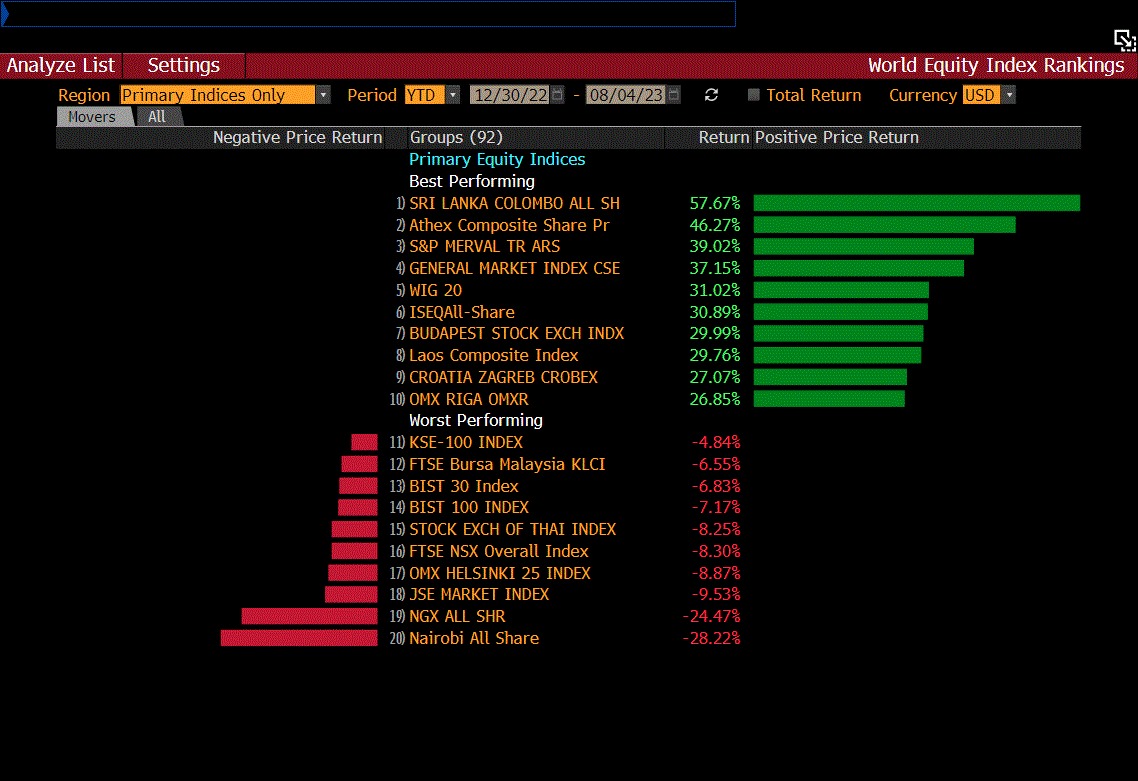Open the end date calendar icon
The width and height of the screenshot is (1138, 781).
[674, 95]
